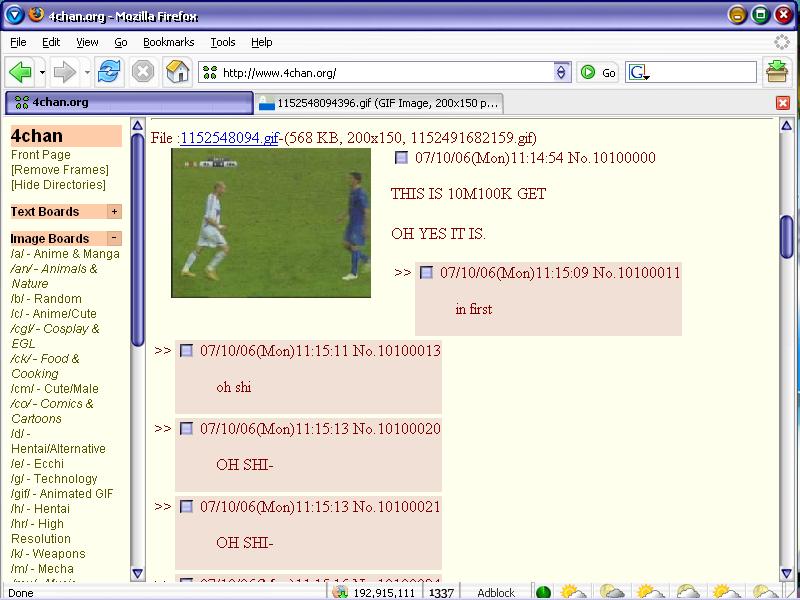Click the address bar URL field
The image size is (800, 600).
pos(387,72)
